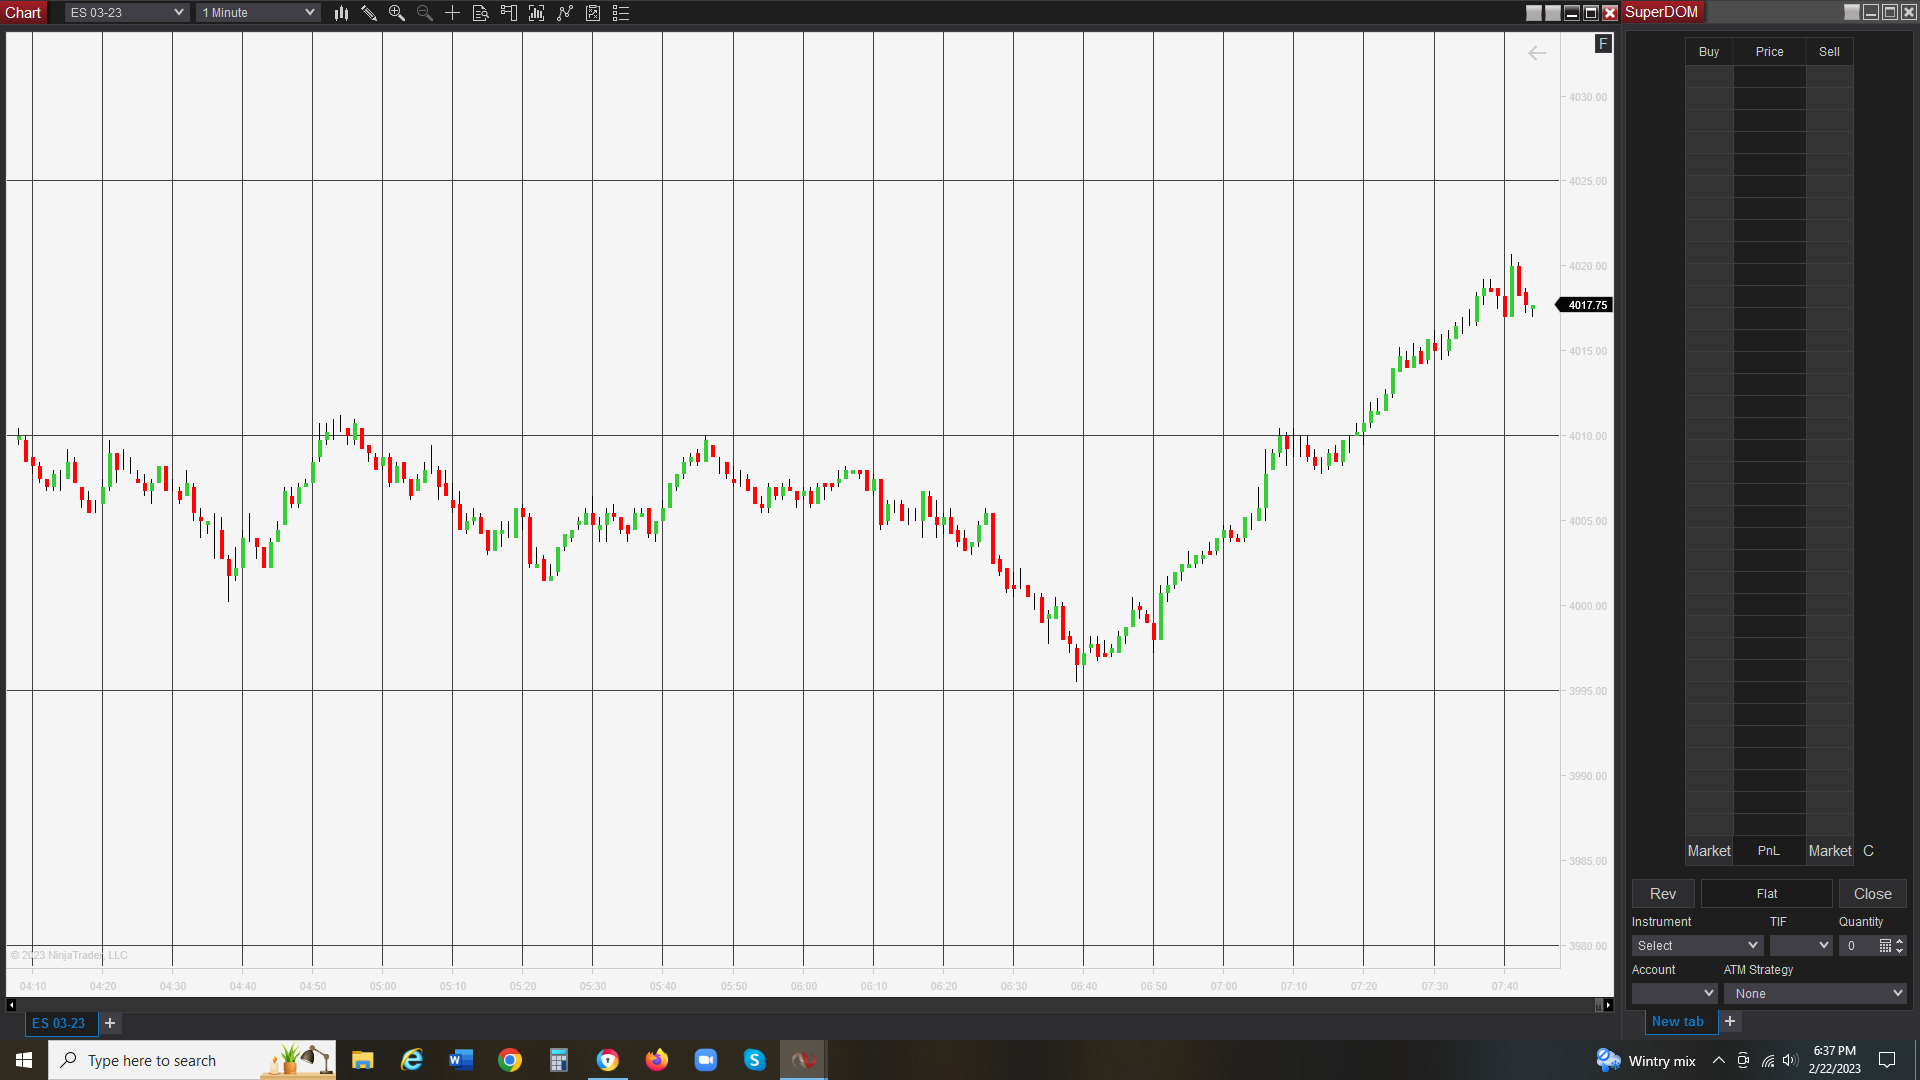Open Zoom app from Windows taskbar

click(x=706, y=1060)
